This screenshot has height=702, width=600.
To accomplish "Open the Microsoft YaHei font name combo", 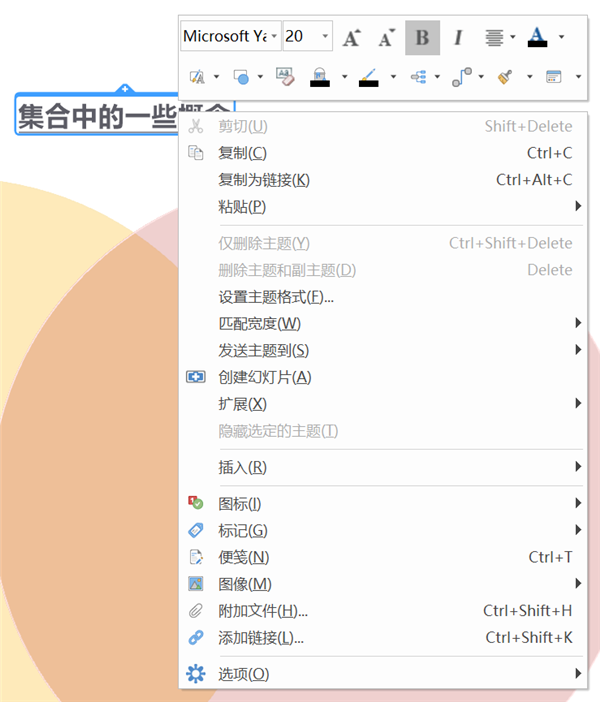I will (x=231, y=36).
